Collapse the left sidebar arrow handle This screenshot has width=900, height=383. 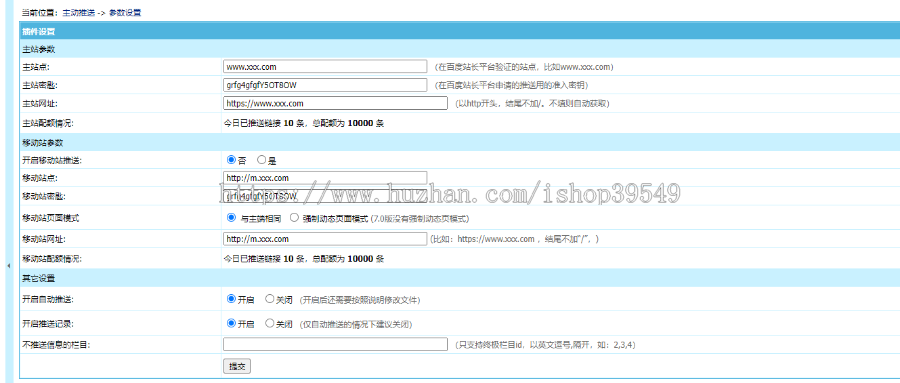tap(9, 266)
